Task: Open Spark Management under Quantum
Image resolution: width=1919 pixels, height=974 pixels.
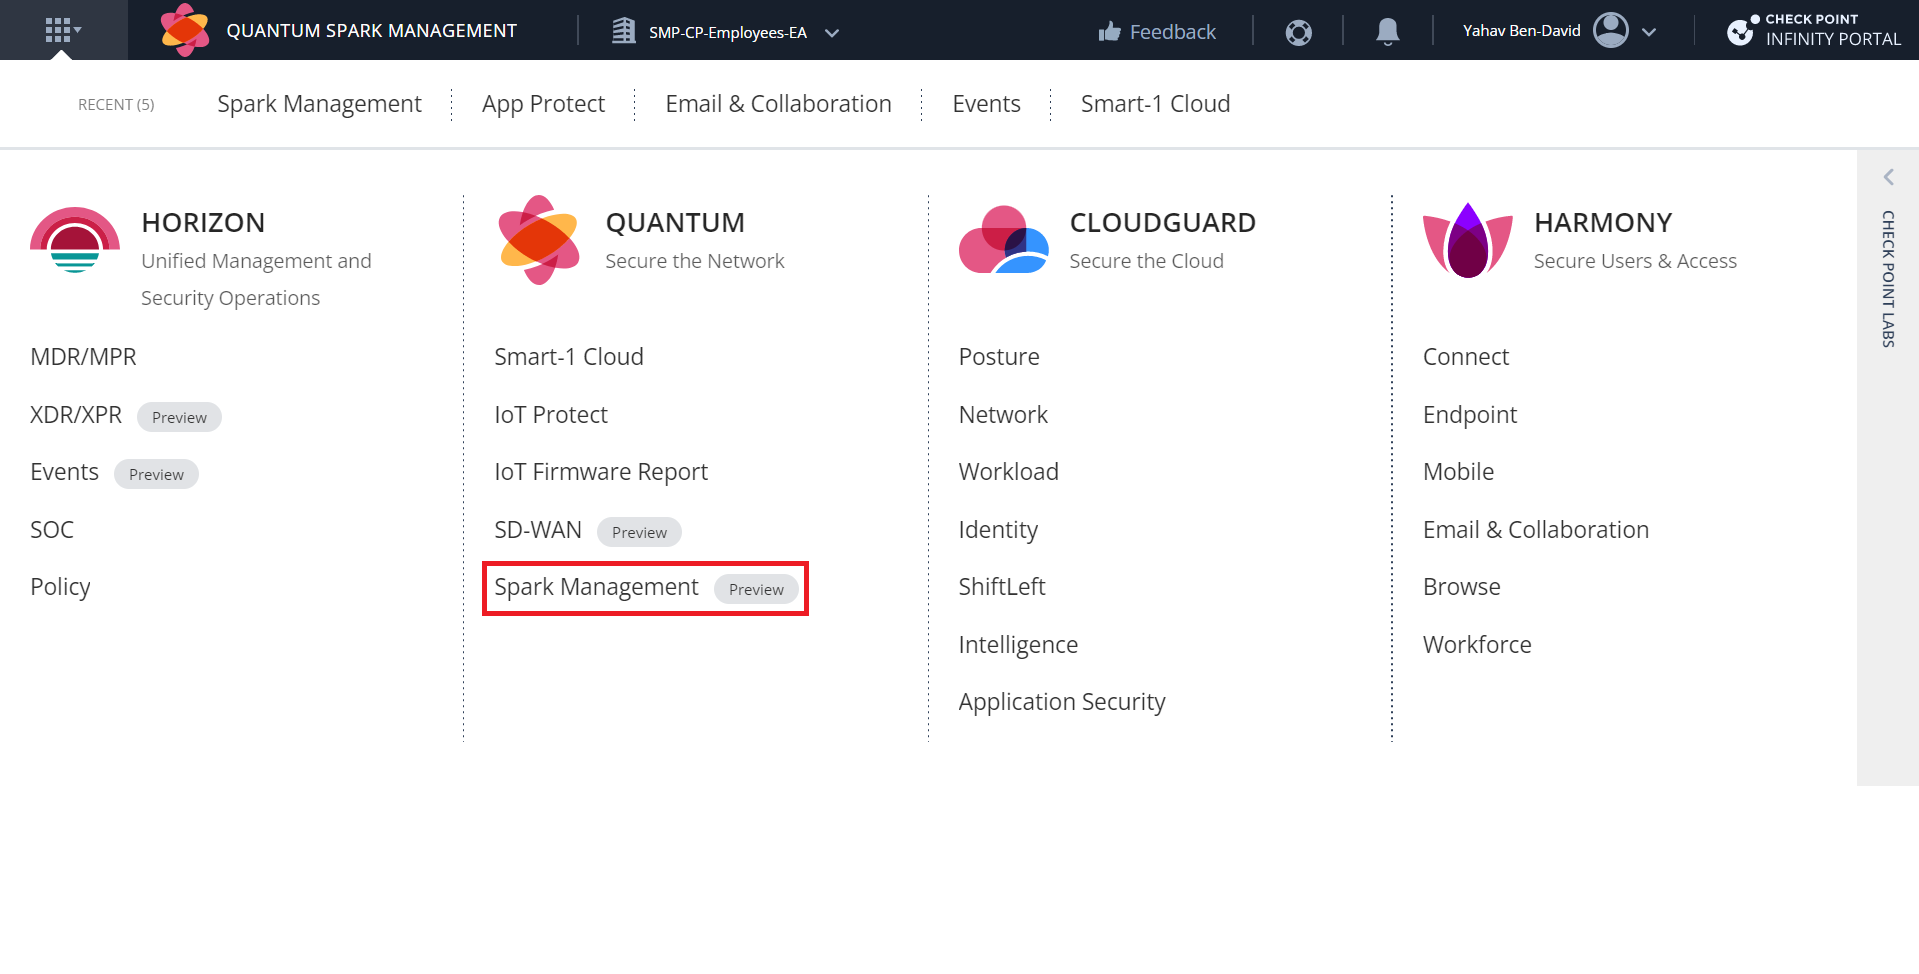Action: [x=596, y=587]
